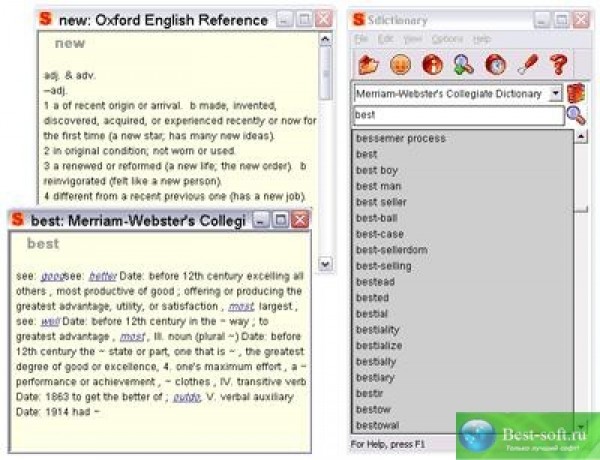Image resolution: width=600 pixels, height=460 pixels.
Task: Click magnifier with green arrow toolbar icon
Action: pos(464,64)
